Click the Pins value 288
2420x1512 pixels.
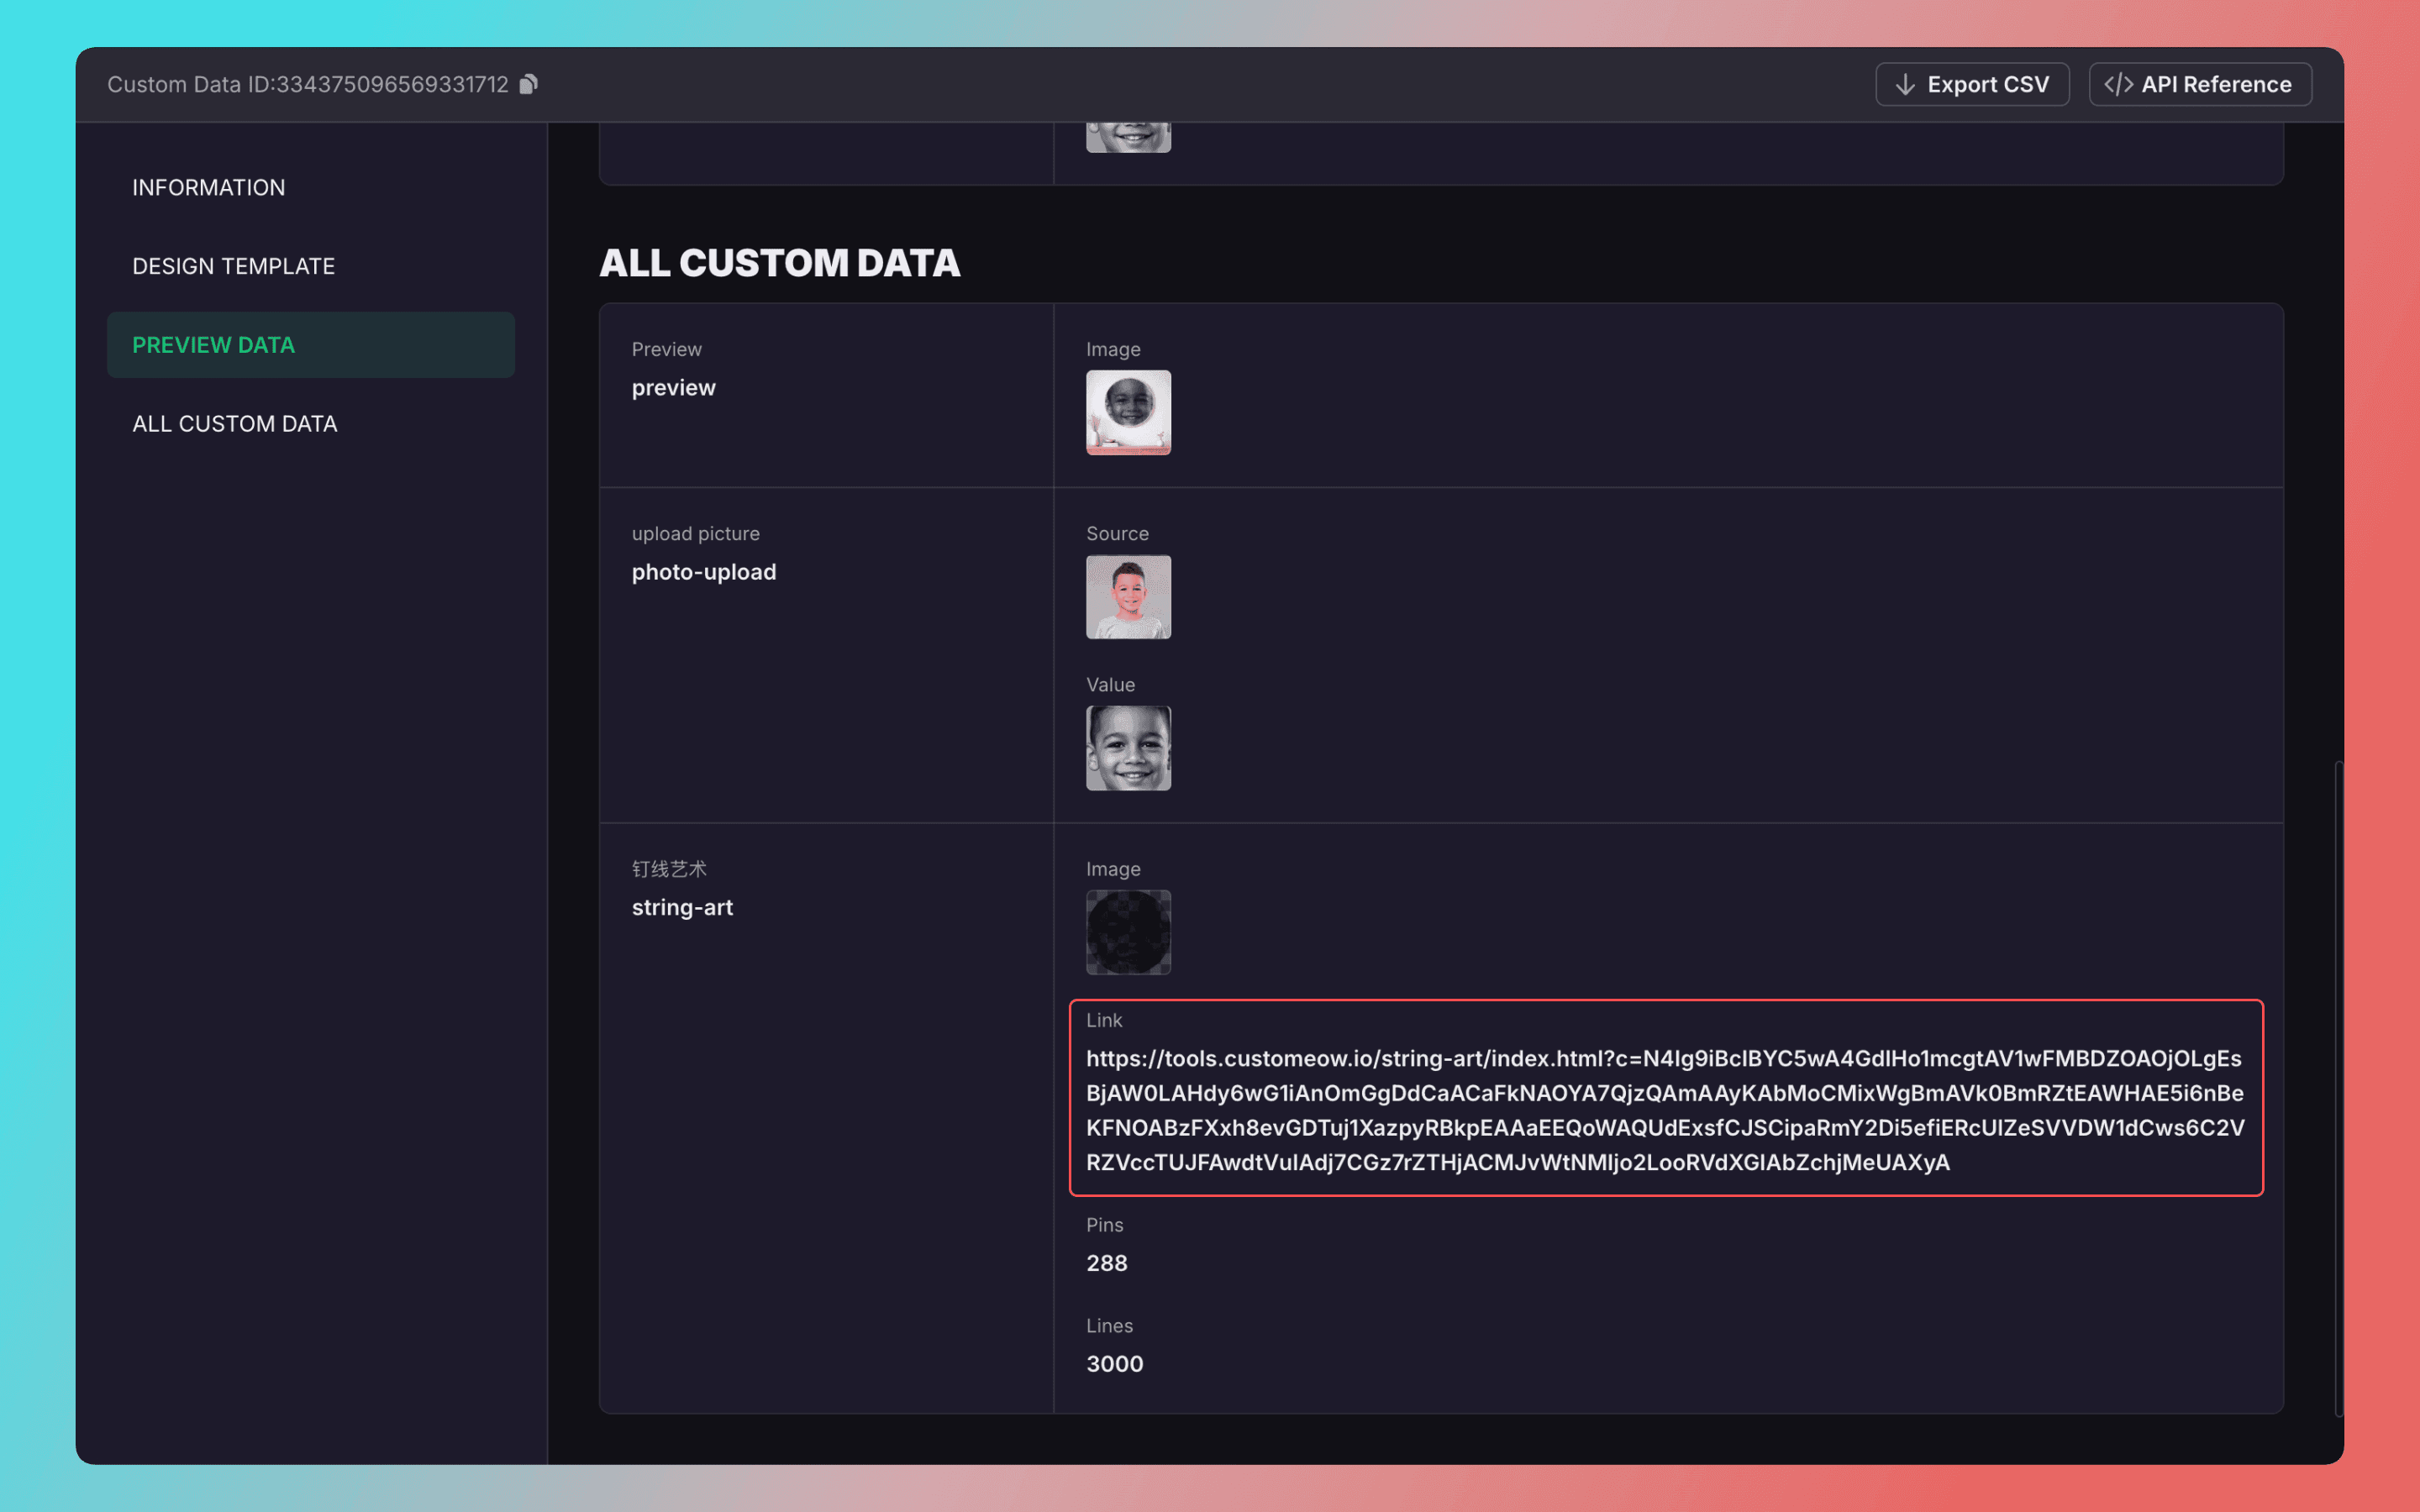1107,1263
